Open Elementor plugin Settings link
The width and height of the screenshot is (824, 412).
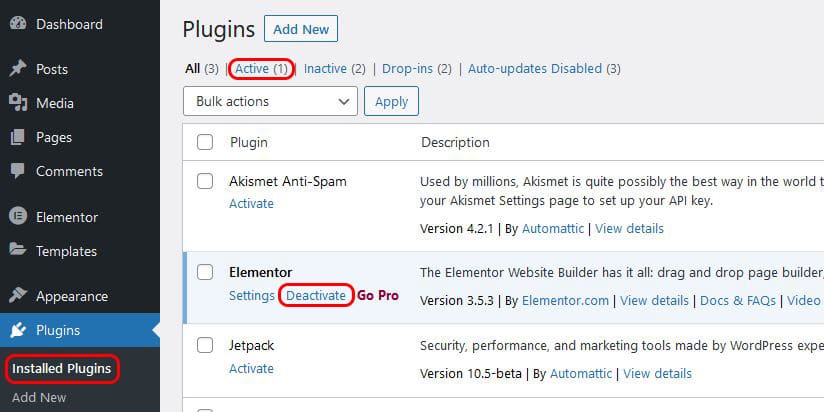(252, 296)
